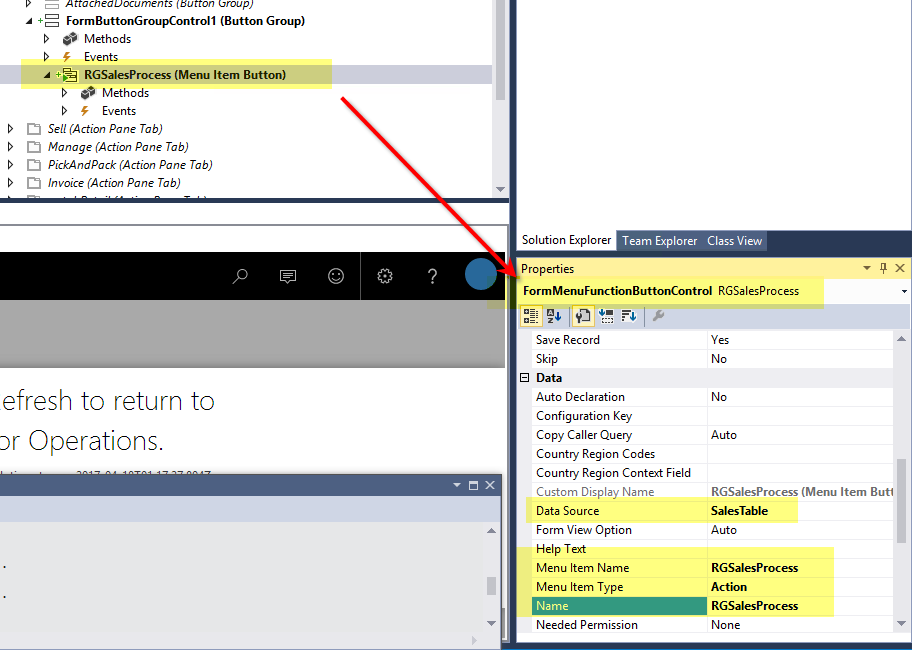Collapse the RGSalesProcess tree node
Viewport: 912px width, 650px height.
pos(46,75)
